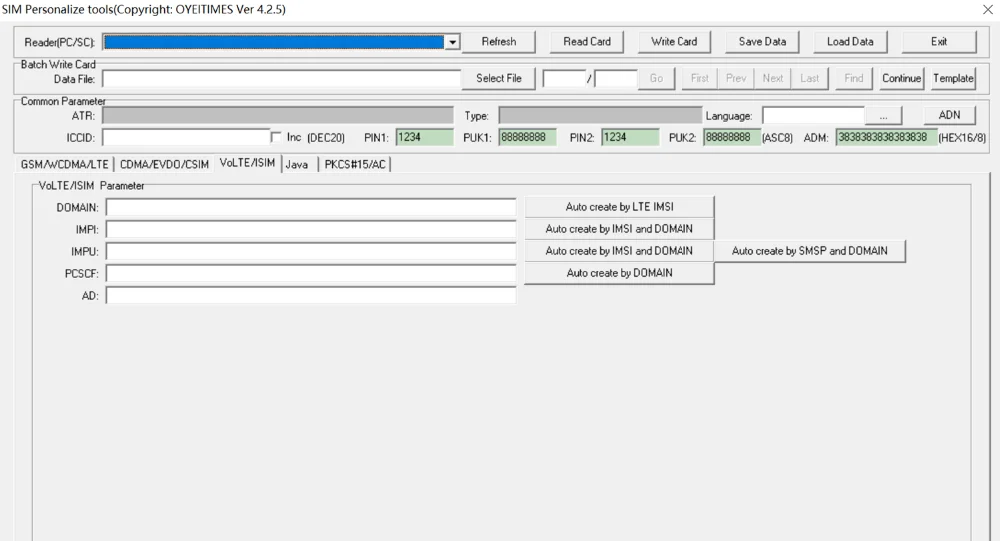Click the PIN2 field showing 1234
Image resolution: width=1000 pixels, height=541 pixels.
(x=630, y=137)
